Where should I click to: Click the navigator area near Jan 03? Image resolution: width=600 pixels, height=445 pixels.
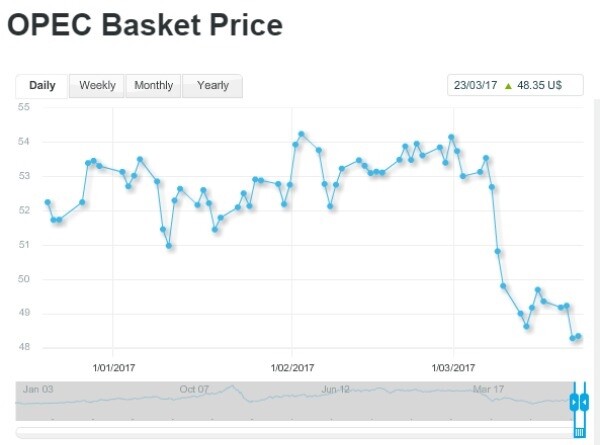40,400
